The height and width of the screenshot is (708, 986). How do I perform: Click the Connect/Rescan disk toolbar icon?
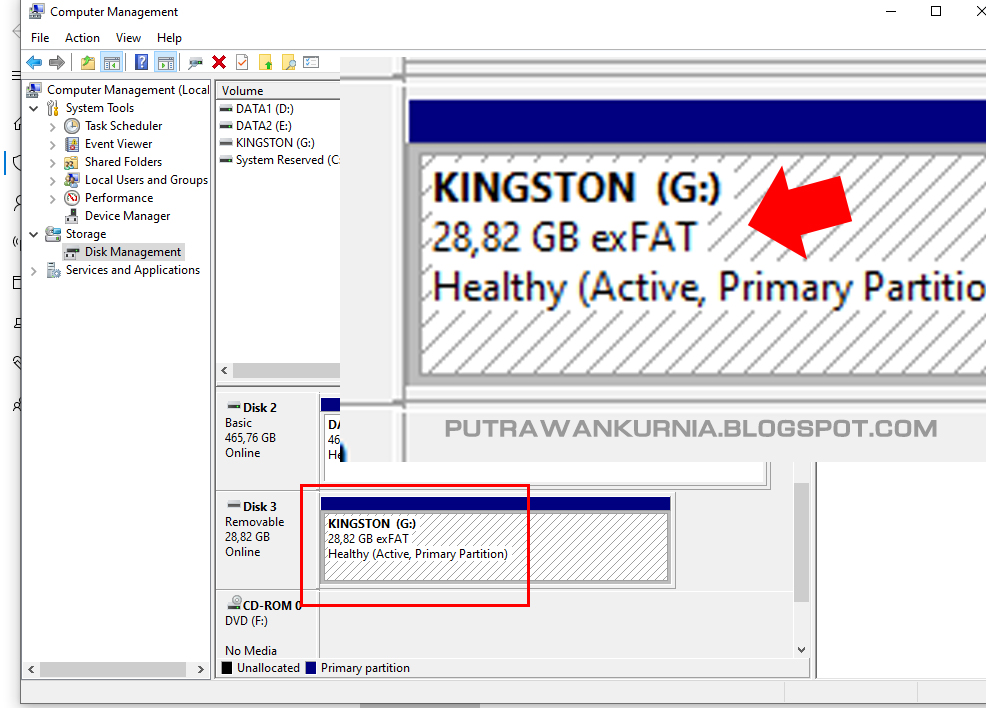(x=196, y=62)
